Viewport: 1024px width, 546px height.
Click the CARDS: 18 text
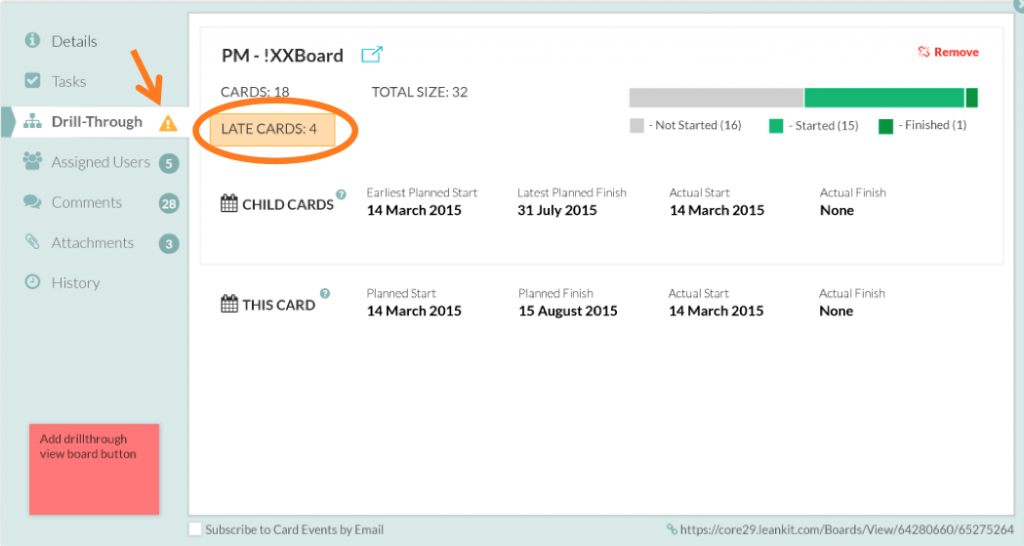pyautogui.click(x=255, y=92)
